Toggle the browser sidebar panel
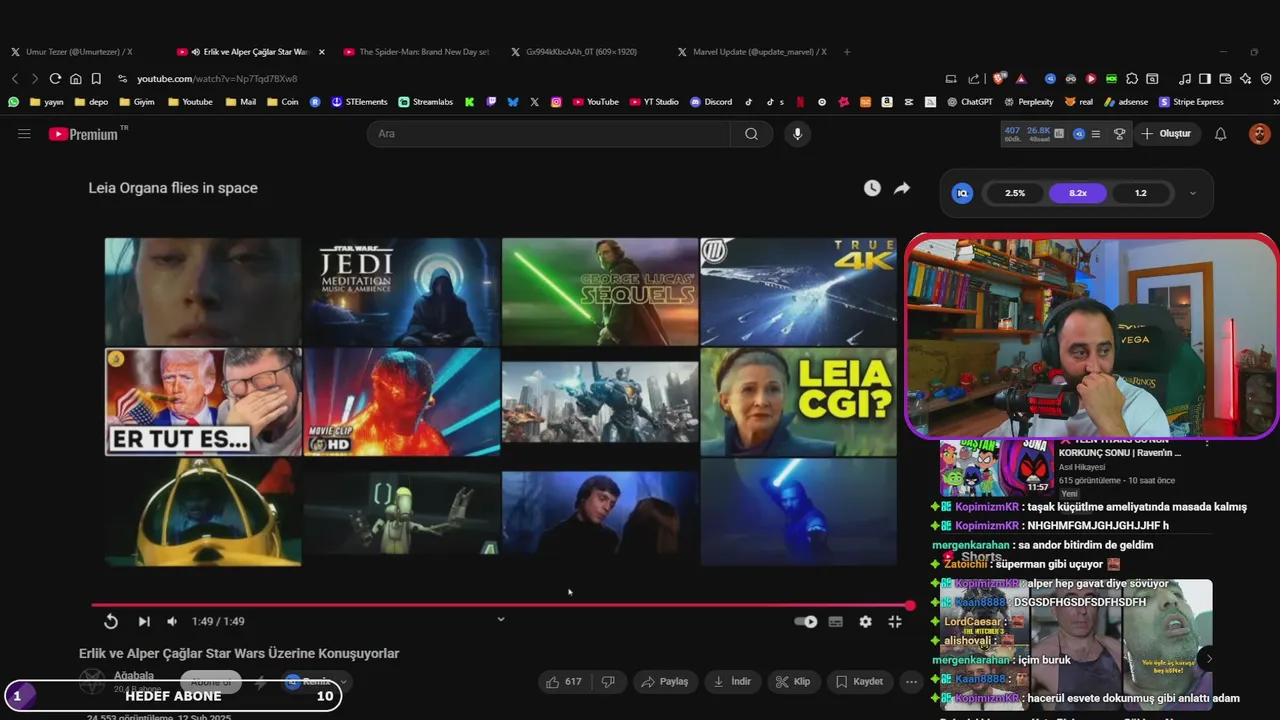This screenshot has width=1280, height=720. pos(1205,79)
